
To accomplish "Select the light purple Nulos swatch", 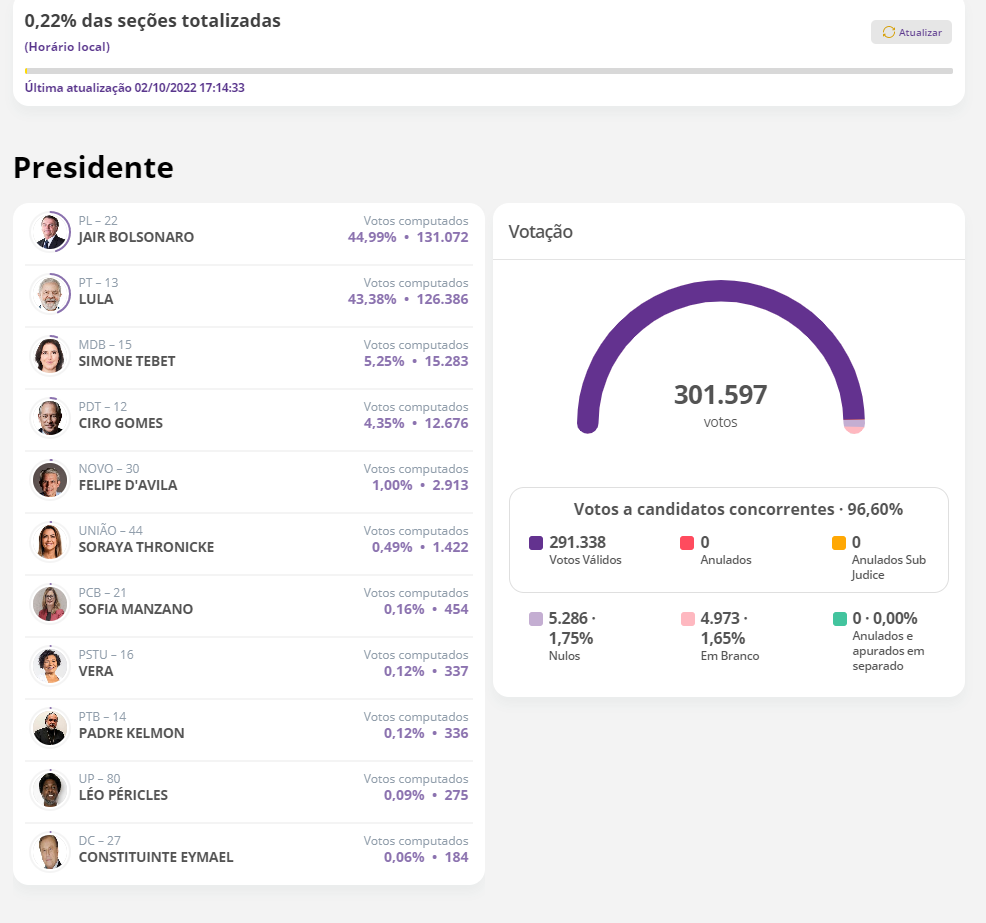I will 536,619.
